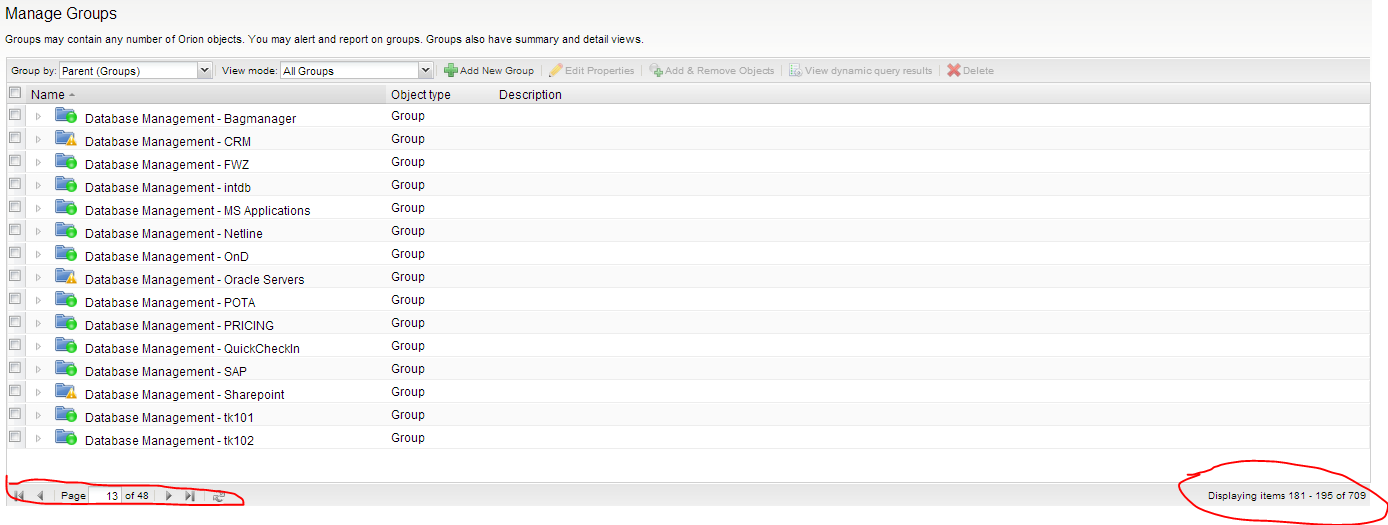Click the FWZ group folder icon
This screenshot has width=1388, height=525.
pyautogui.click(x=66, y=162)
